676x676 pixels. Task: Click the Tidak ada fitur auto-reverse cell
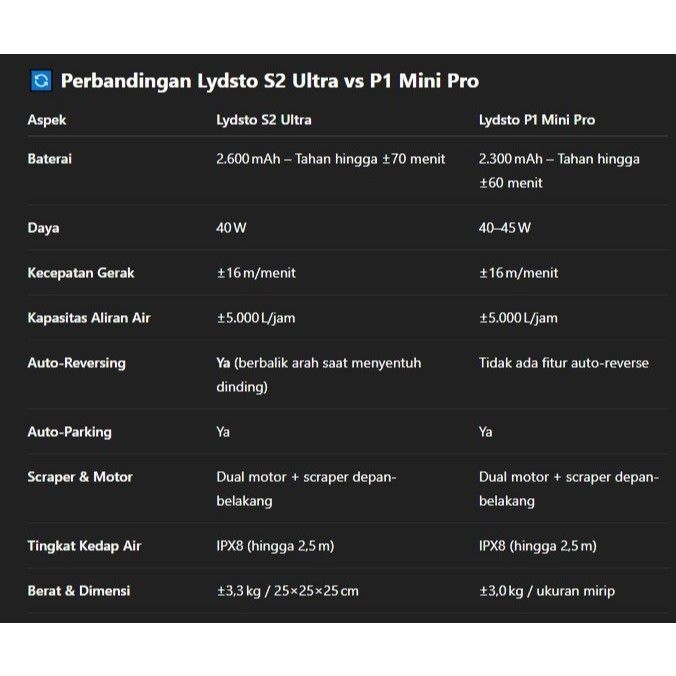(564, 363)
